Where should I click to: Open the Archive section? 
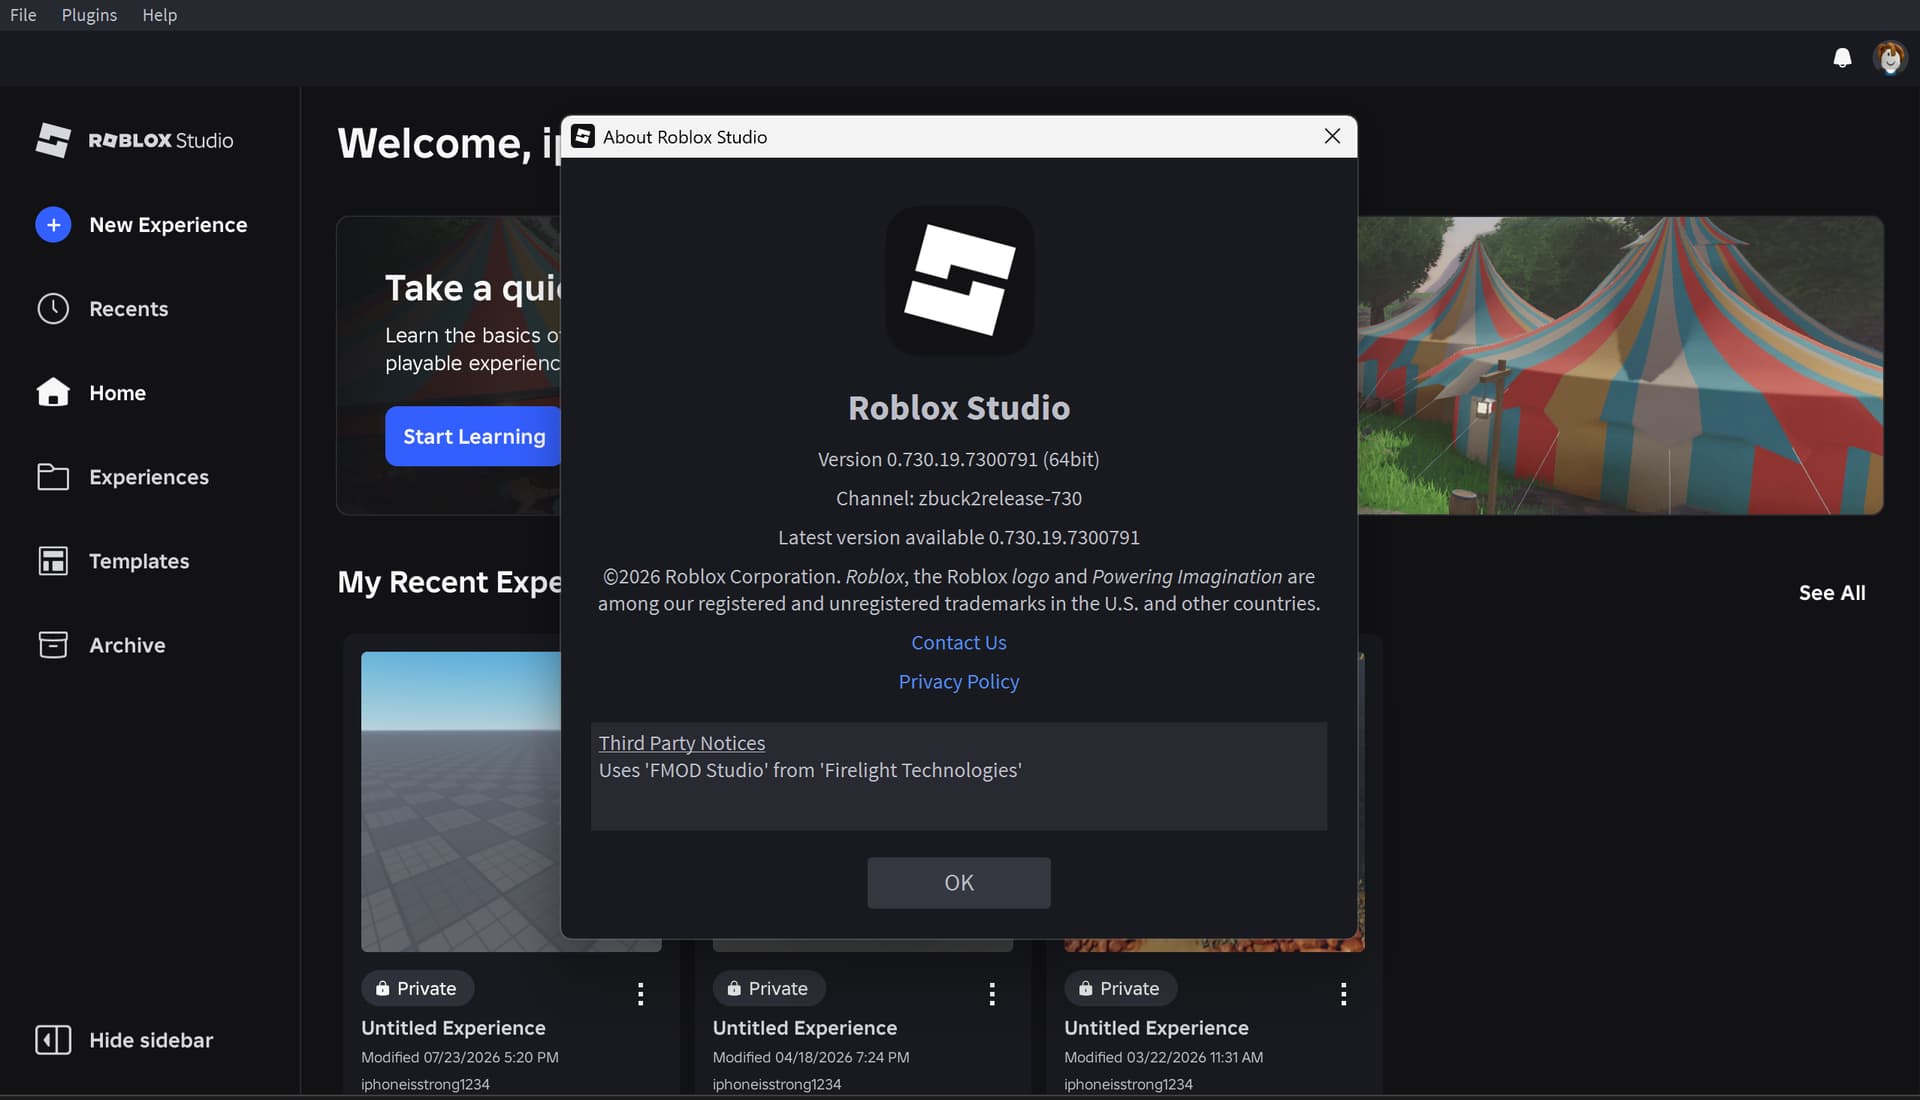(x=127, y=645)
